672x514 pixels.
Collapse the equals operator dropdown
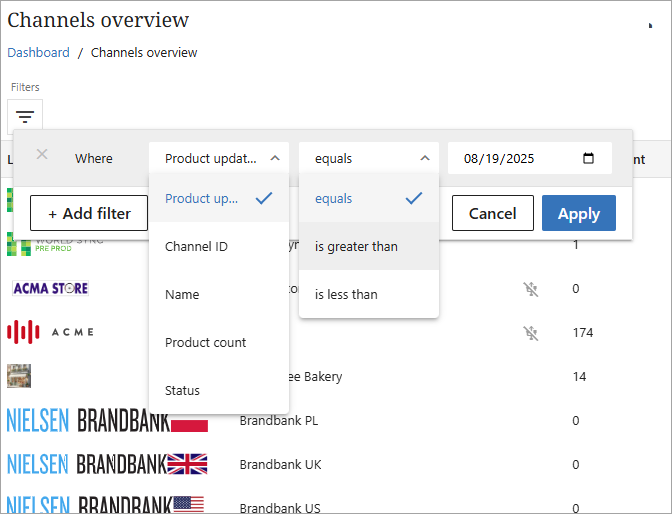pyautogui.click(x=369, y=158)
